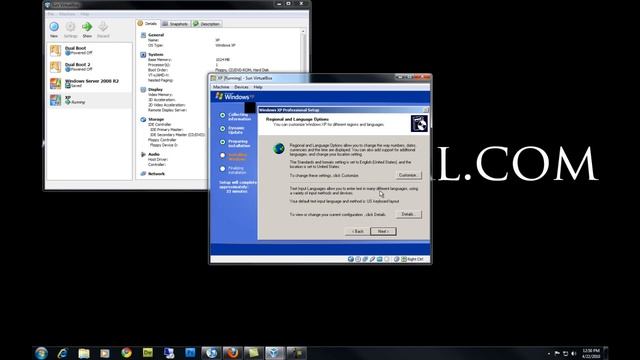Screen dimensions: 640x360
Task: Click the Audio section speaker icon
Action: (x=143, y=154)
